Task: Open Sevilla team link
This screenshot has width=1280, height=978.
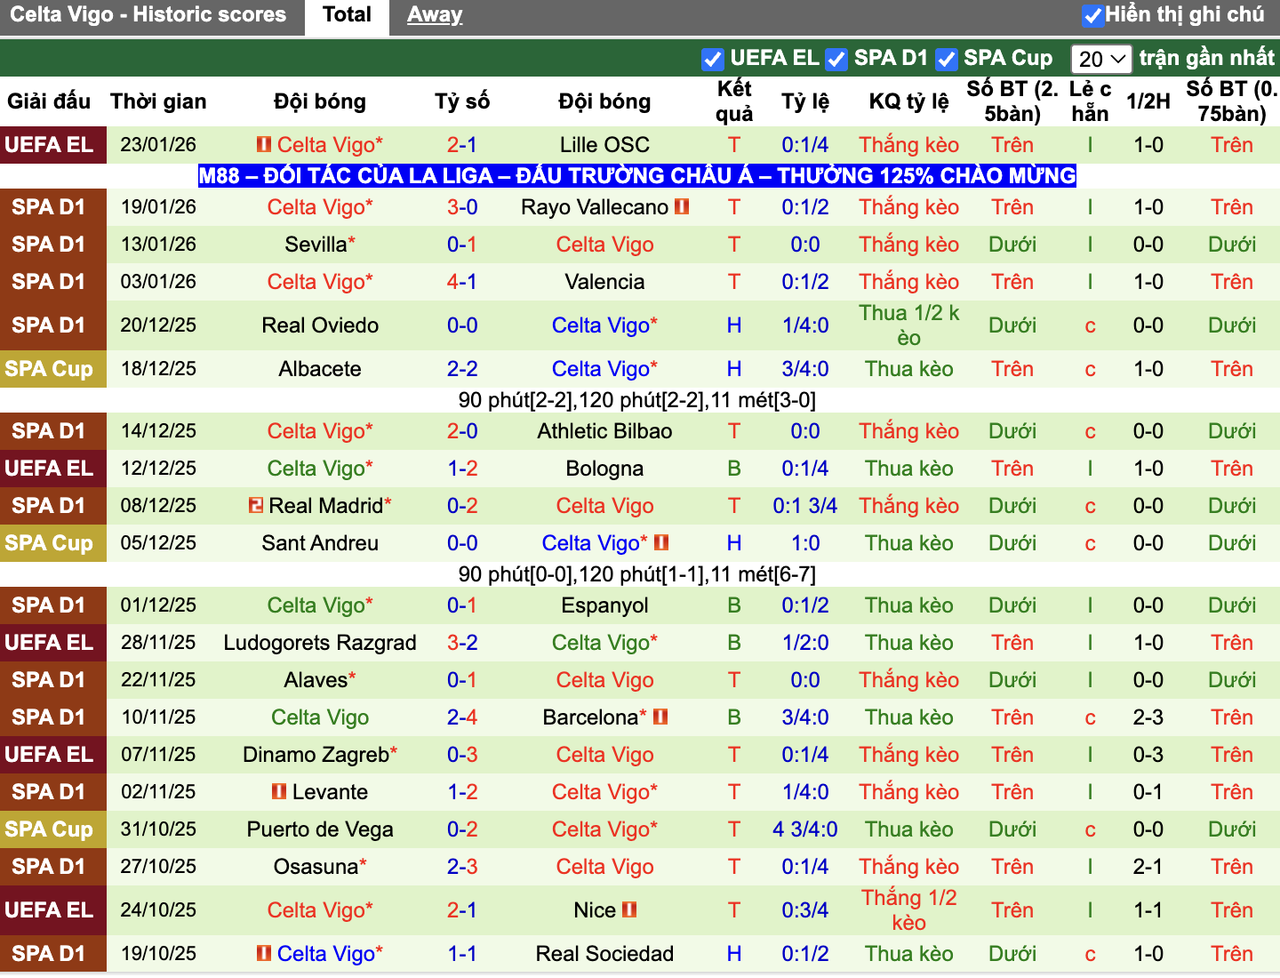Action: click(x=316, y=245)
